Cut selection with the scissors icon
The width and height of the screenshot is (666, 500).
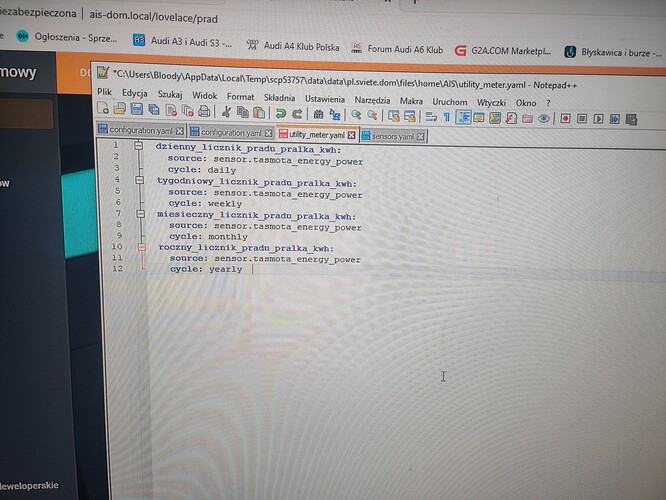coord(226,112)
